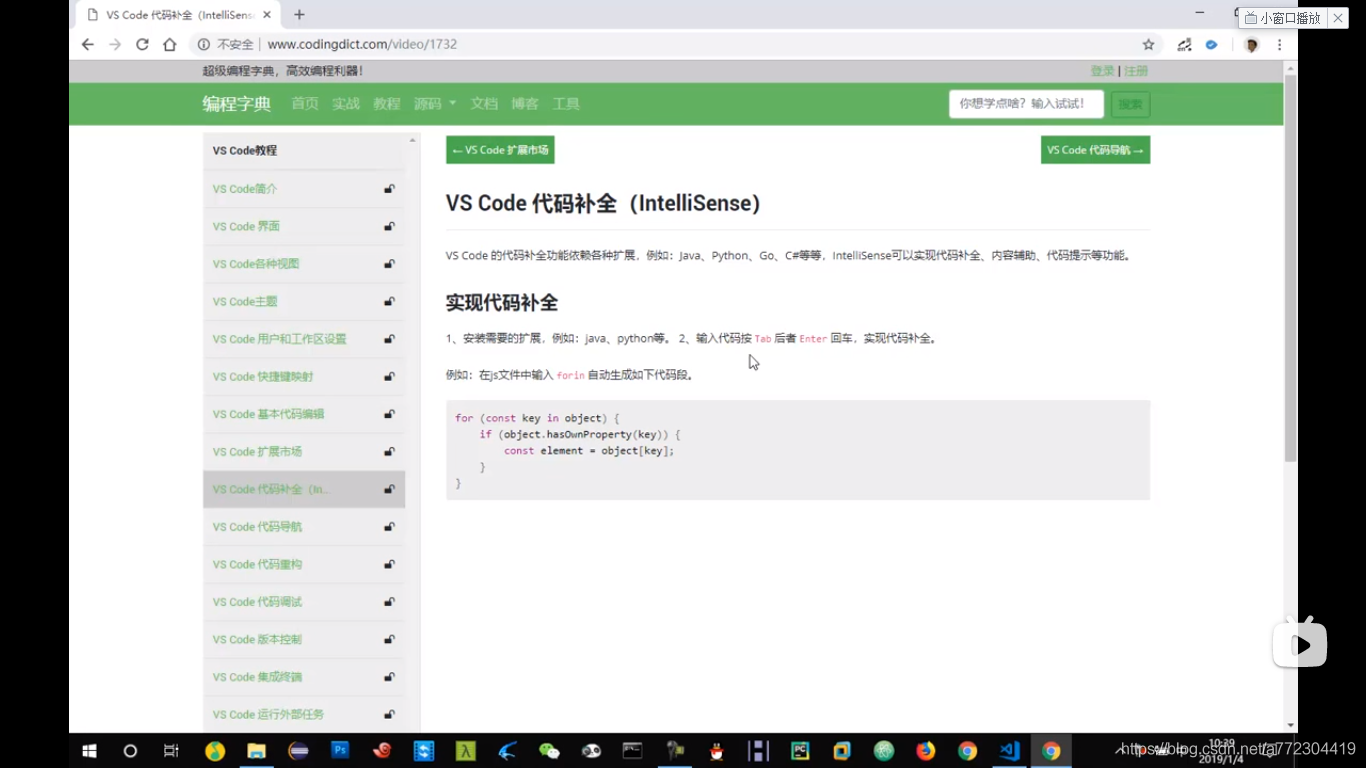Viewport: 1366px width, 768px height.
Task: Open the 教程 nav item
Action: (x=387, y=104)
